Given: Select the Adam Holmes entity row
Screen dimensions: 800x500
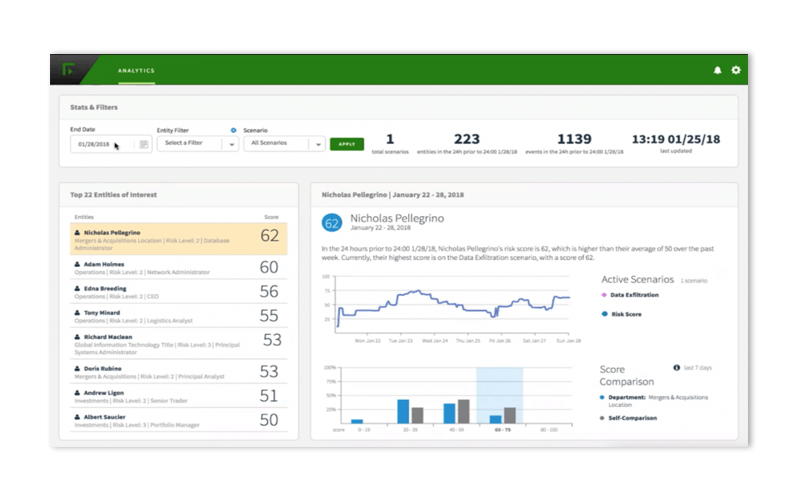Looking at the screenshot, I should [x=179, y=267].
